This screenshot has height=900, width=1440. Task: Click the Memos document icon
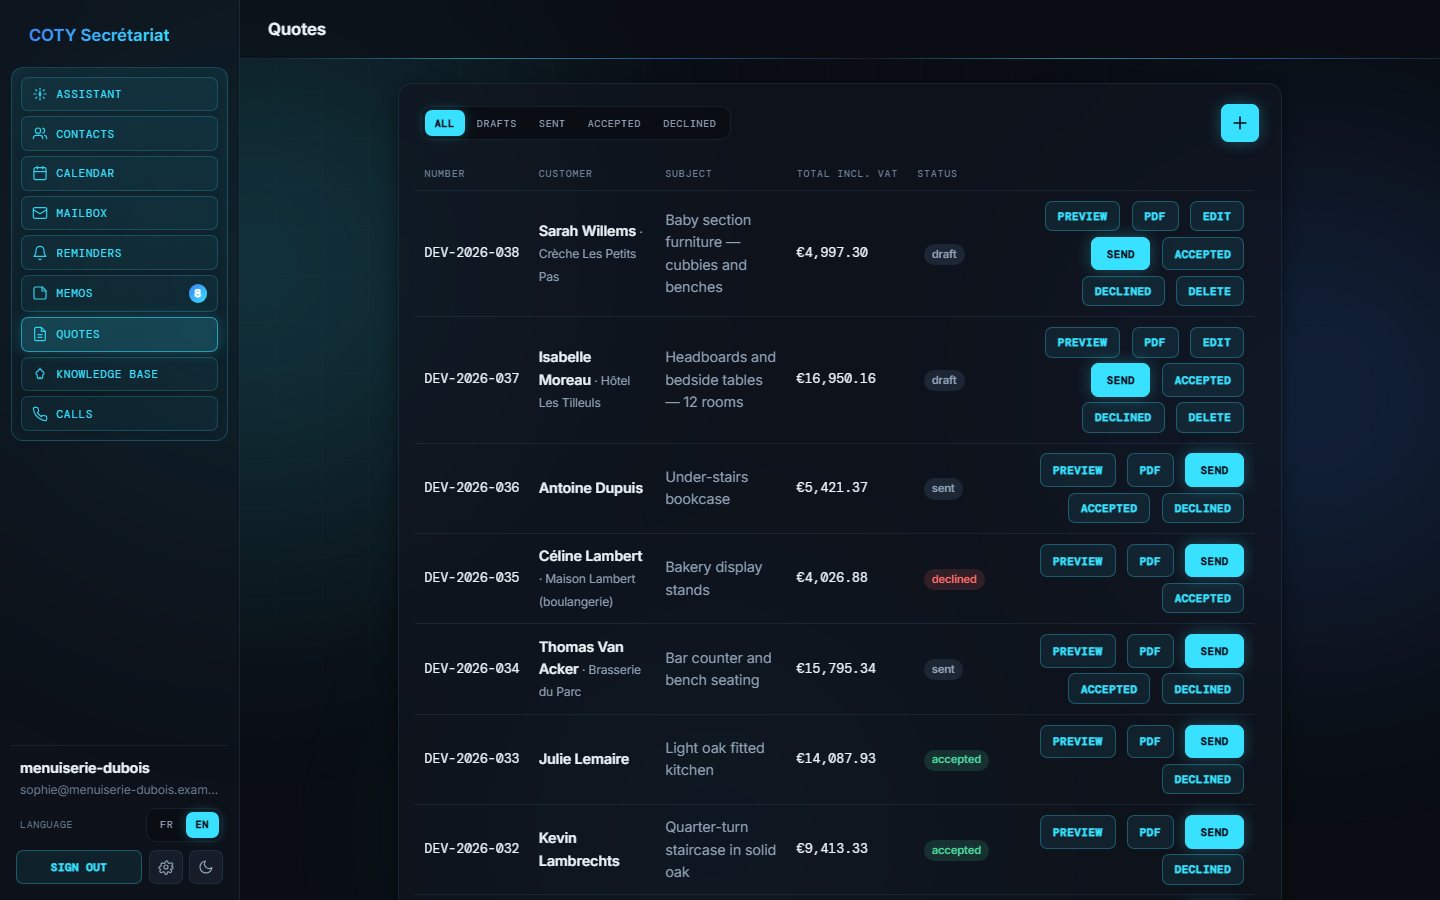point(40,293)
